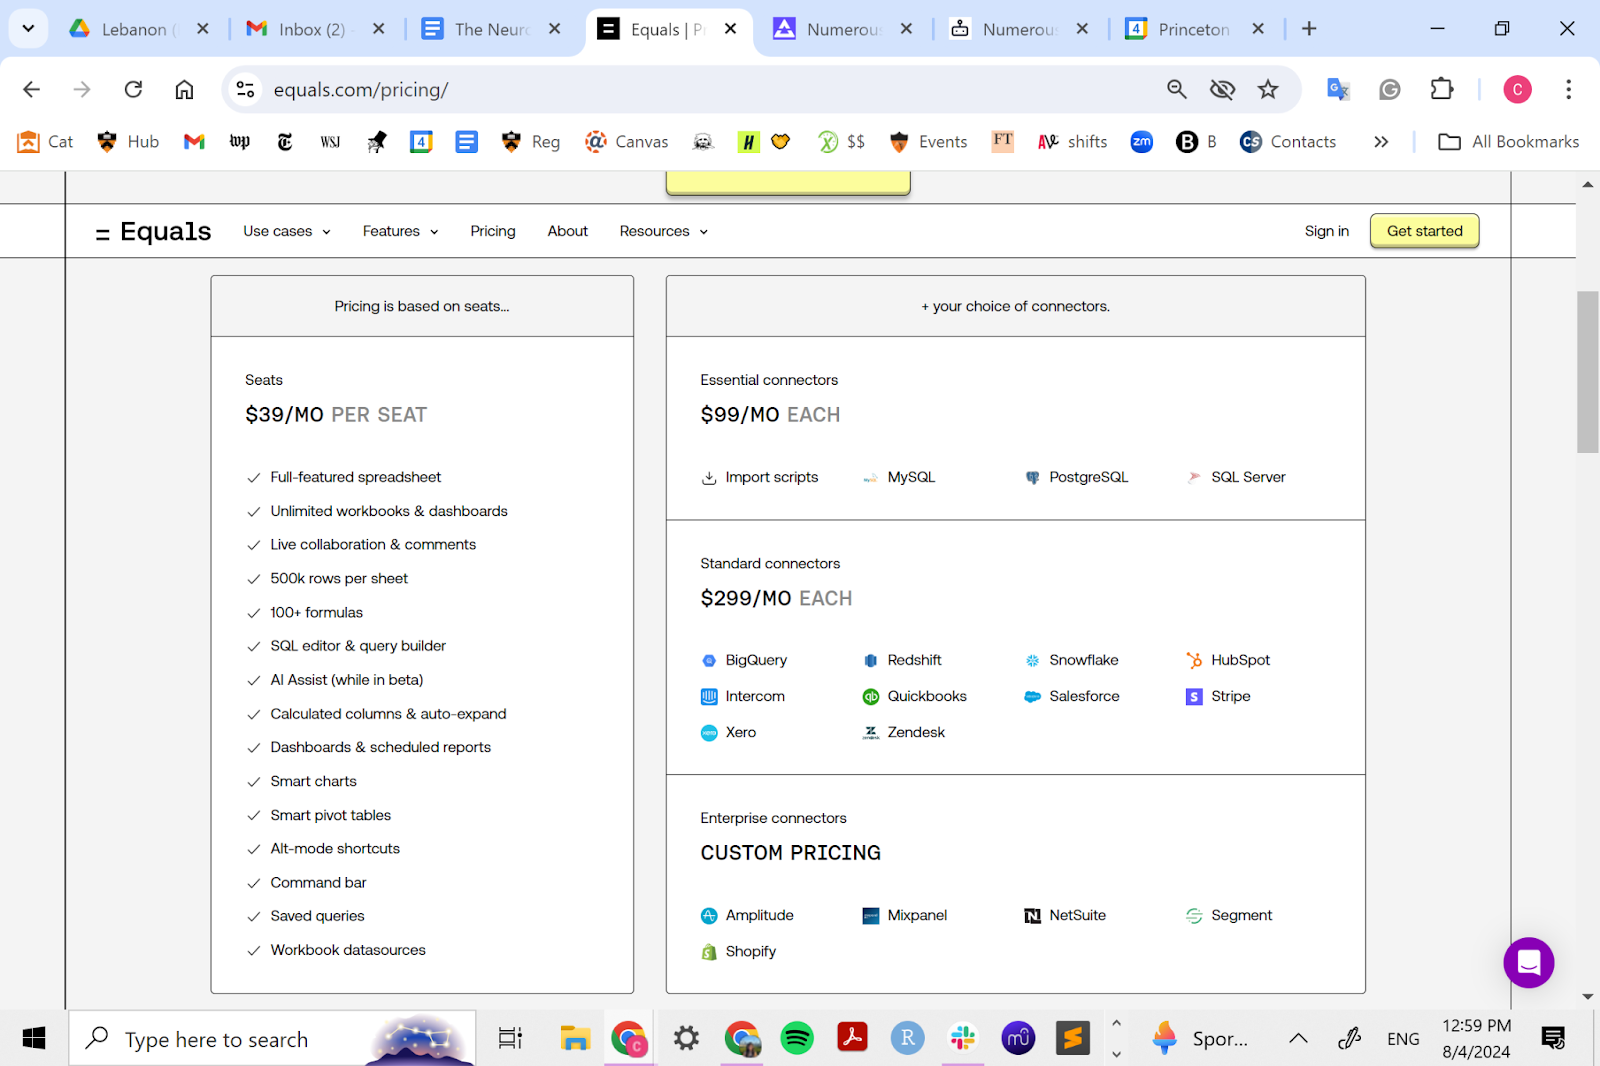
Task: Click the Snowflake connector icon
Action: pos(1032,661)
